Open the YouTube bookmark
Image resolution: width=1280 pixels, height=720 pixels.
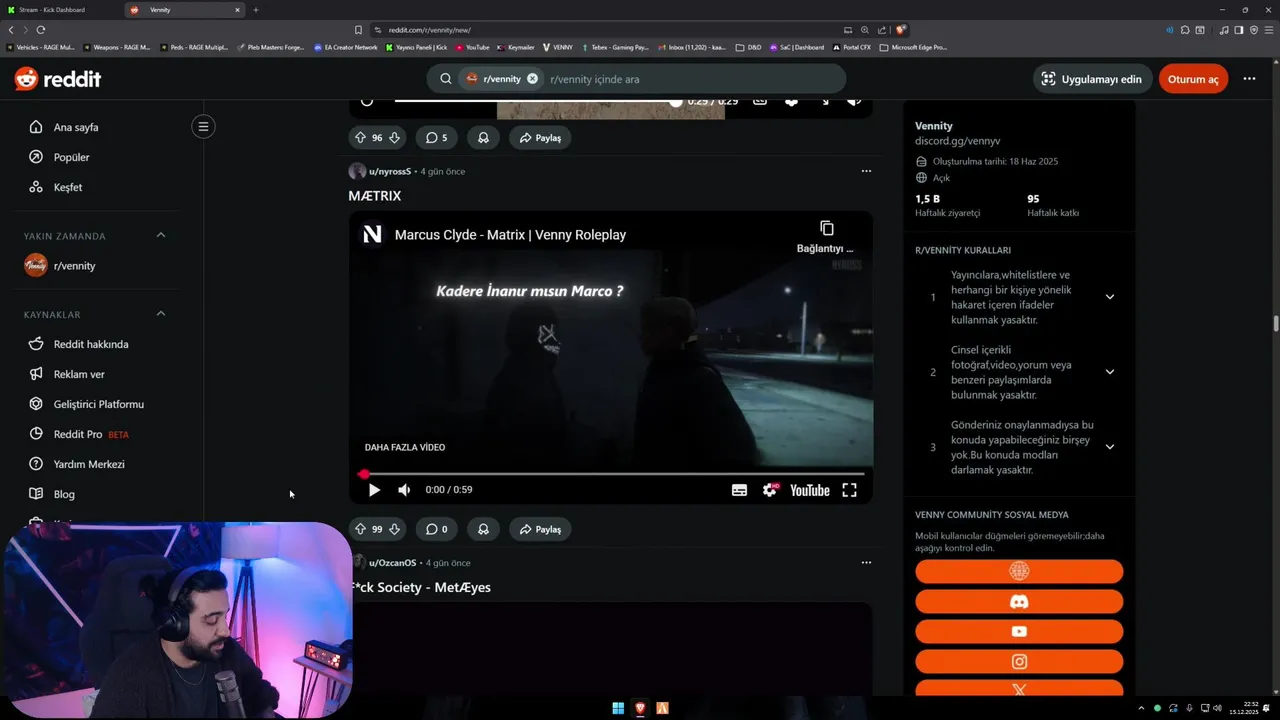pos(472,47)
